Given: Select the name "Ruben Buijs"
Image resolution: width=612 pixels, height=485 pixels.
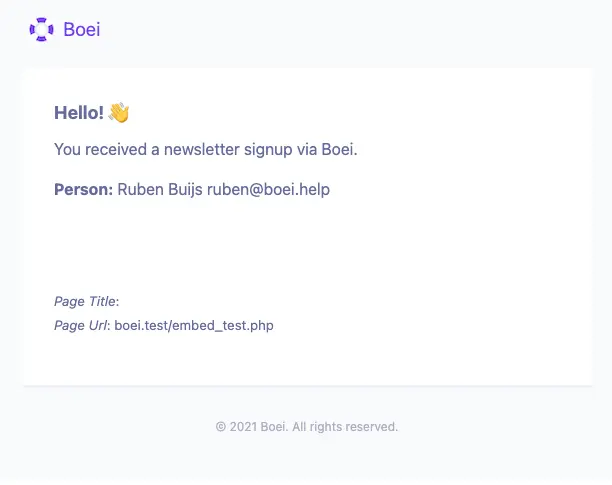Looking at the screenshot, I should (160, 189).
